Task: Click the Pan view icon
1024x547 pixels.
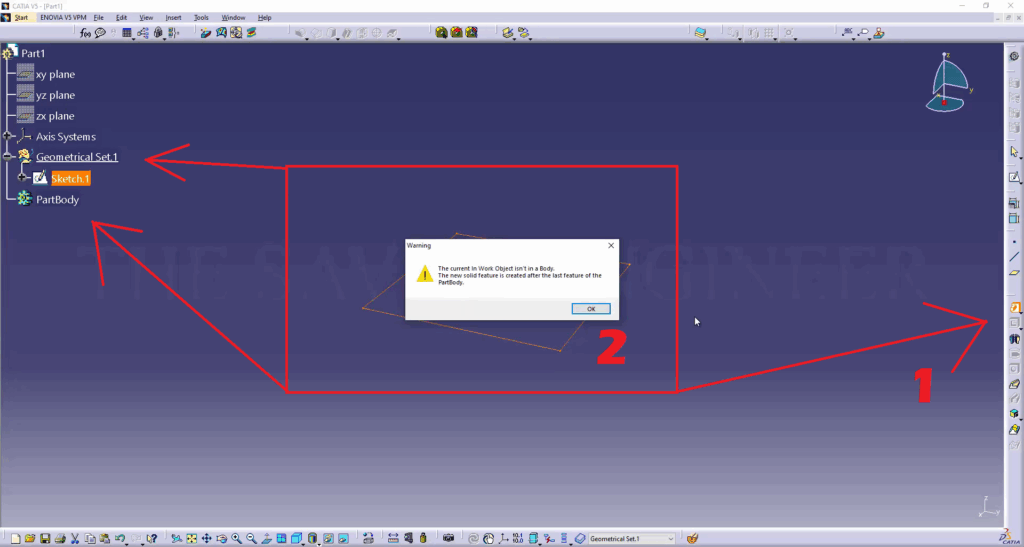Action: (x=206, y=539)
